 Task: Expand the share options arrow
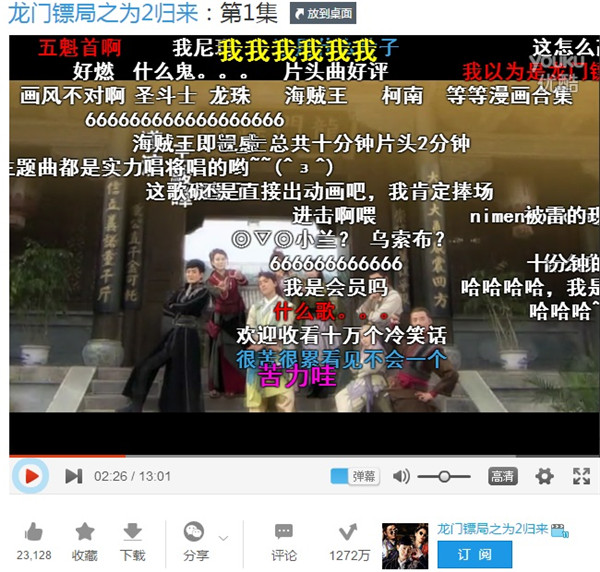pos(223,538)
